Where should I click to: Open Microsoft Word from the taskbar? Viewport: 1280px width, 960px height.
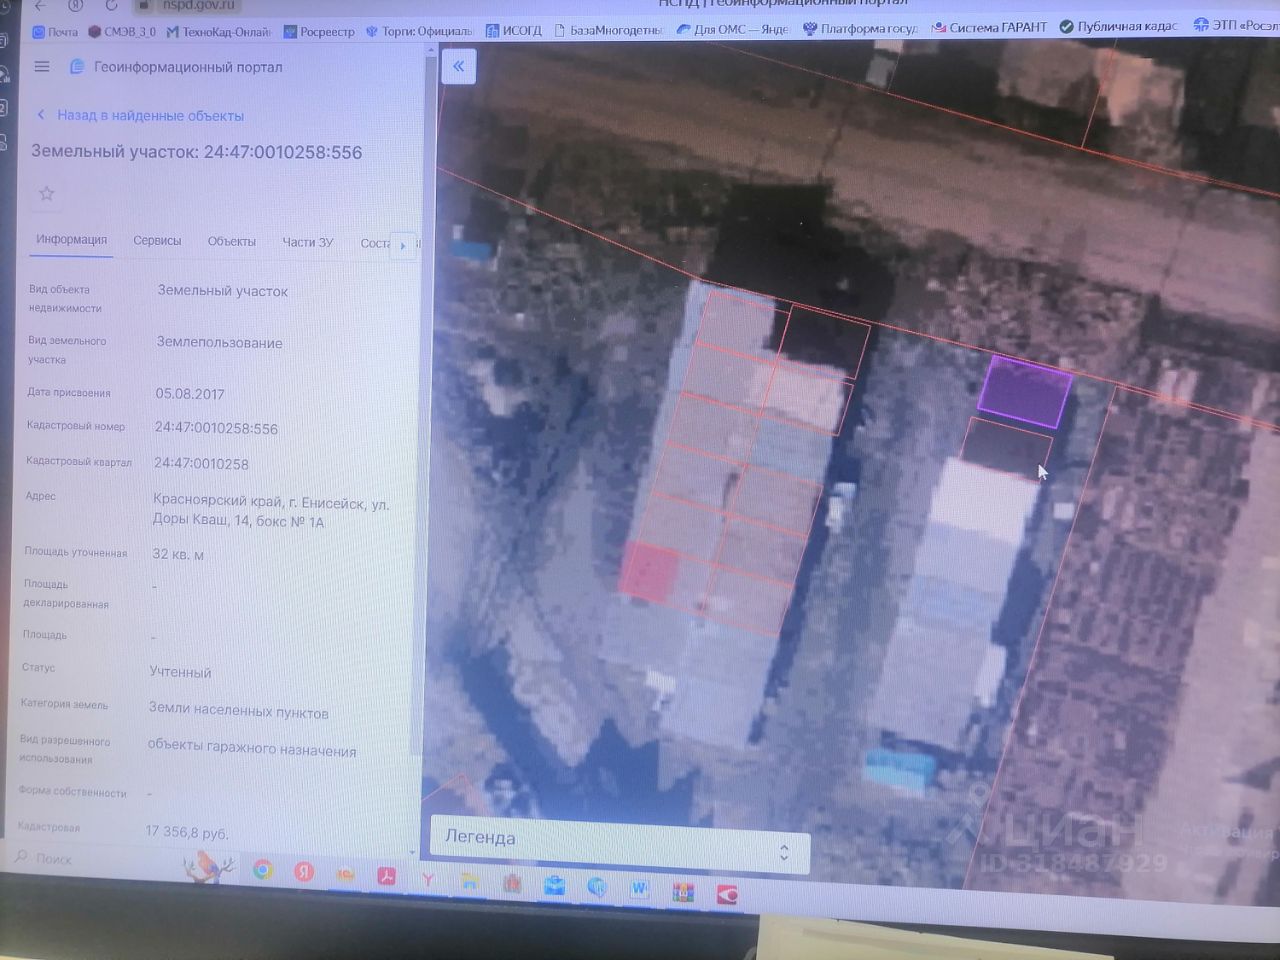[640, 889]
